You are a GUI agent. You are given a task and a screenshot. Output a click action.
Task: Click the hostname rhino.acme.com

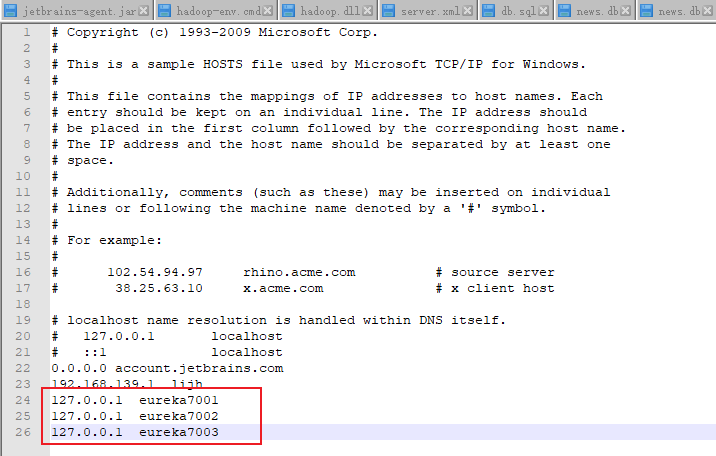pyautogui.click(x=299, y=272)
